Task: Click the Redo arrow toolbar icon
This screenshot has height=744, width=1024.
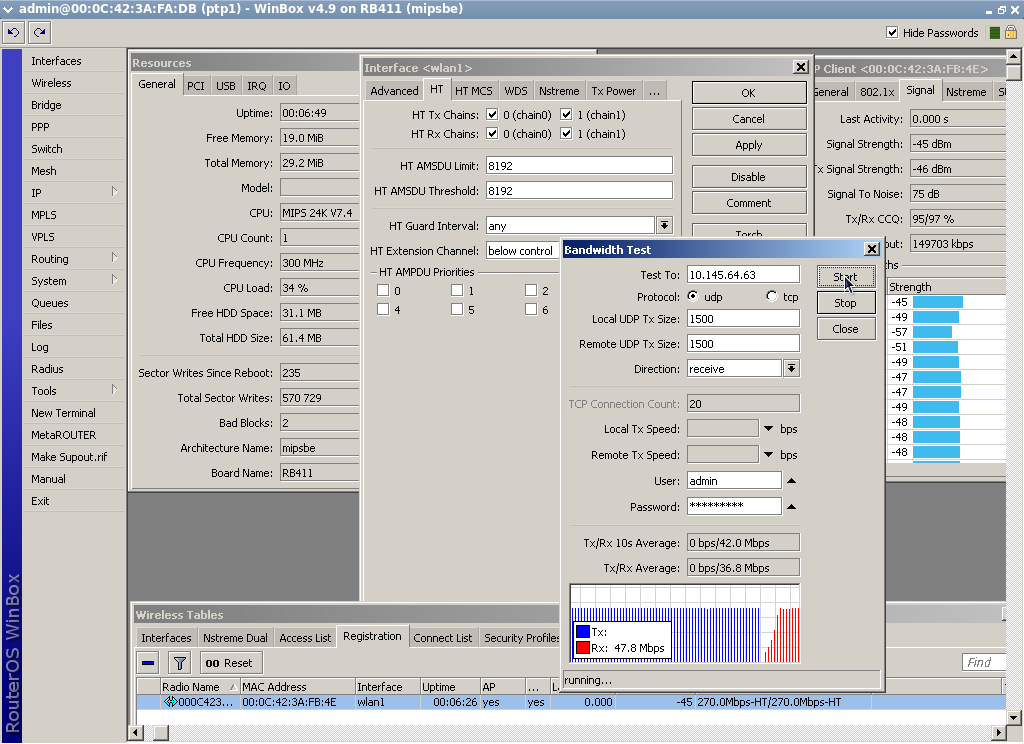Action: [x=38, y=32]
